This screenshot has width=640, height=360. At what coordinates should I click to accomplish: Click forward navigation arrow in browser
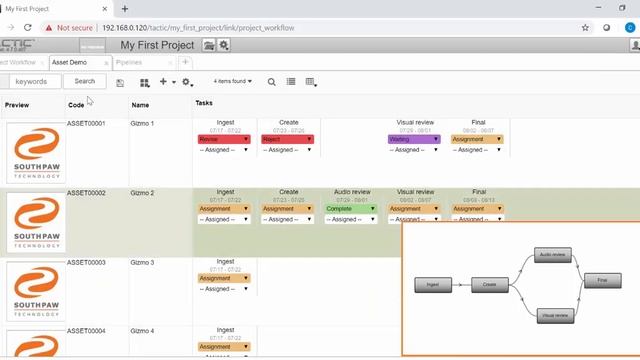(11, 28)
